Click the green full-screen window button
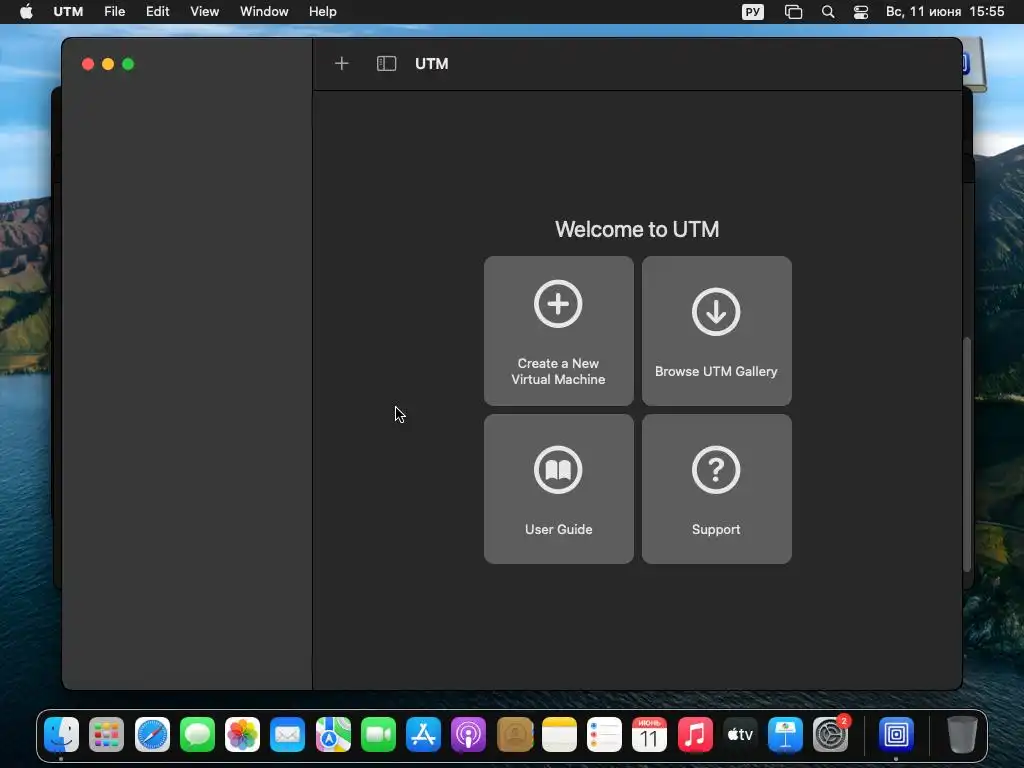 (128, 64)
